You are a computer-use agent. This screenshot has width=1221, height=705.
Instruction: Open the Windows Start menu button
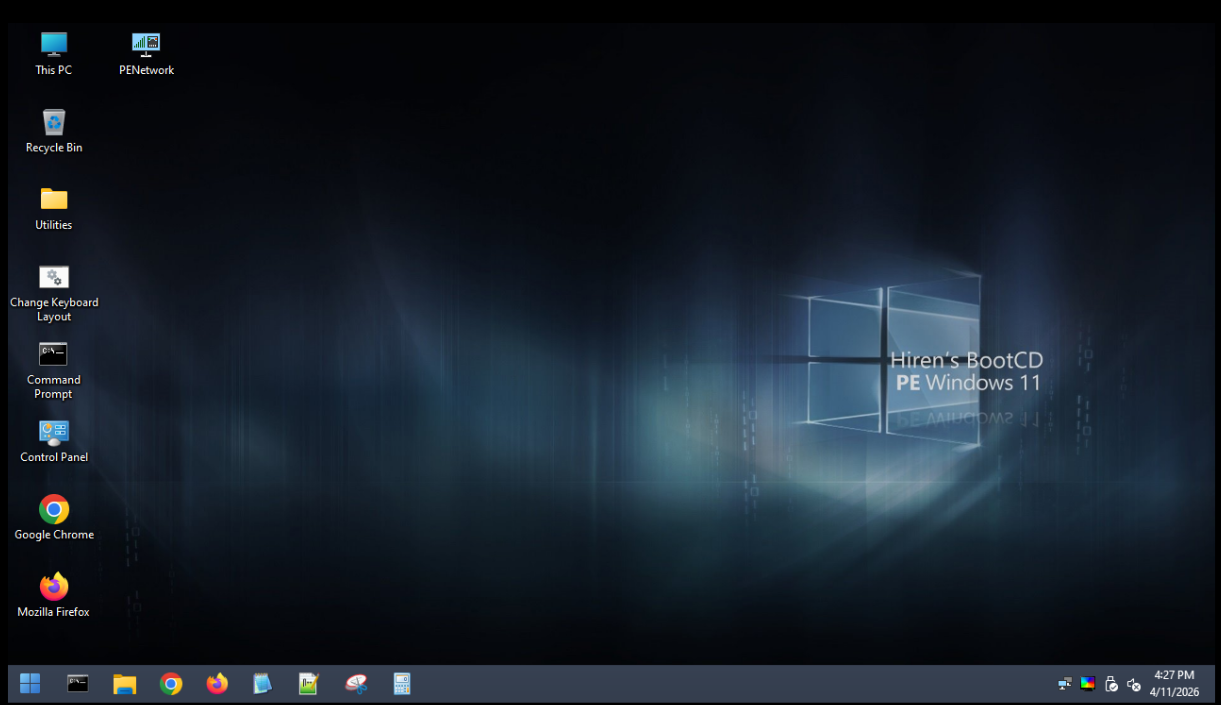pos(30,684)
